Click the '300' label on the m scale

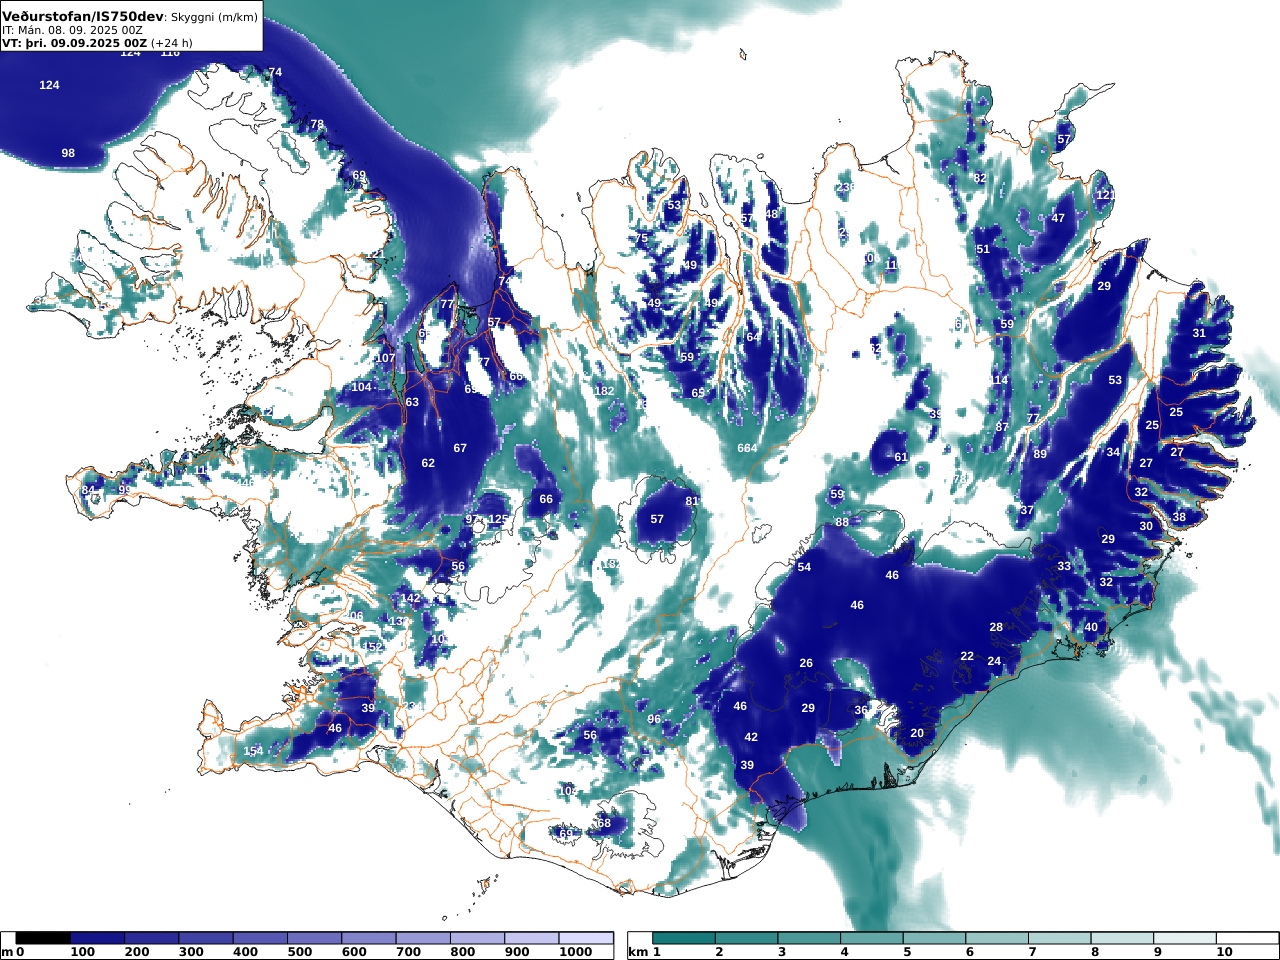[191, 952]
